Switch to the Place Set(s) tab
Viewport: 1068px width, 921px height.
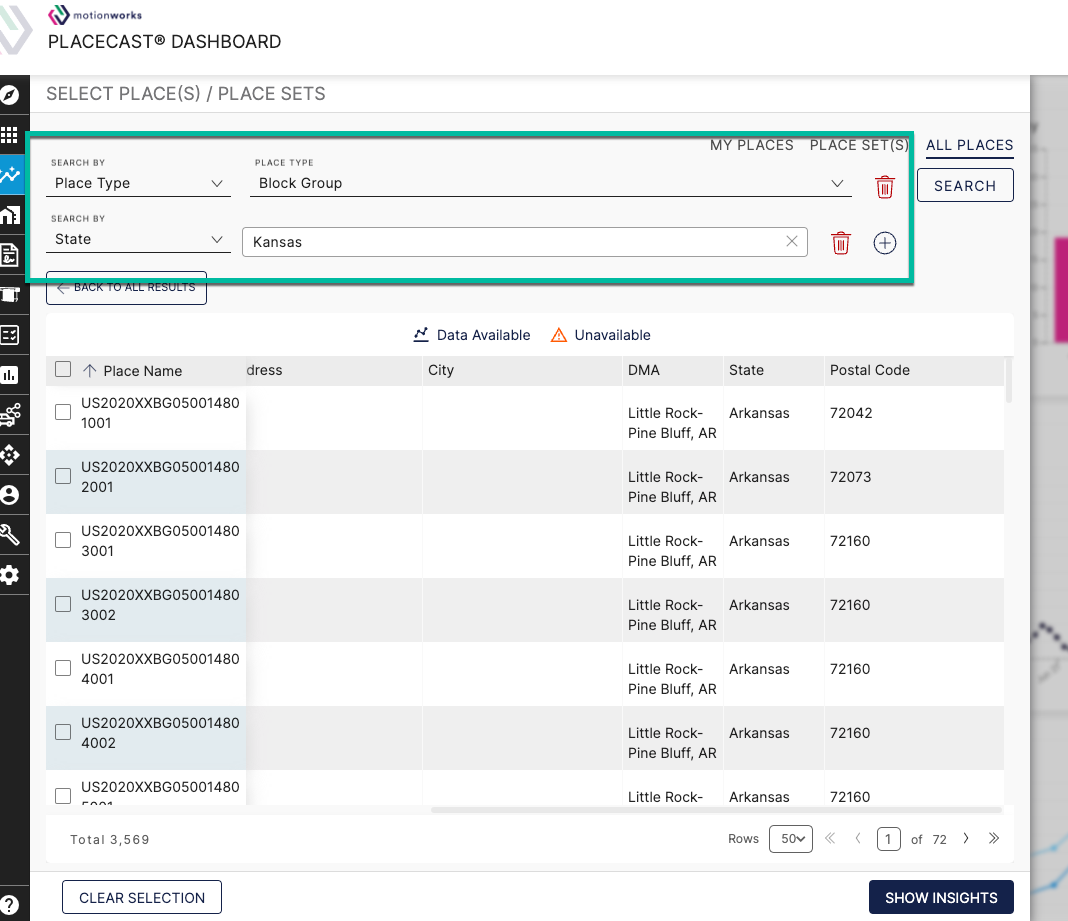[x=859, y=145]
